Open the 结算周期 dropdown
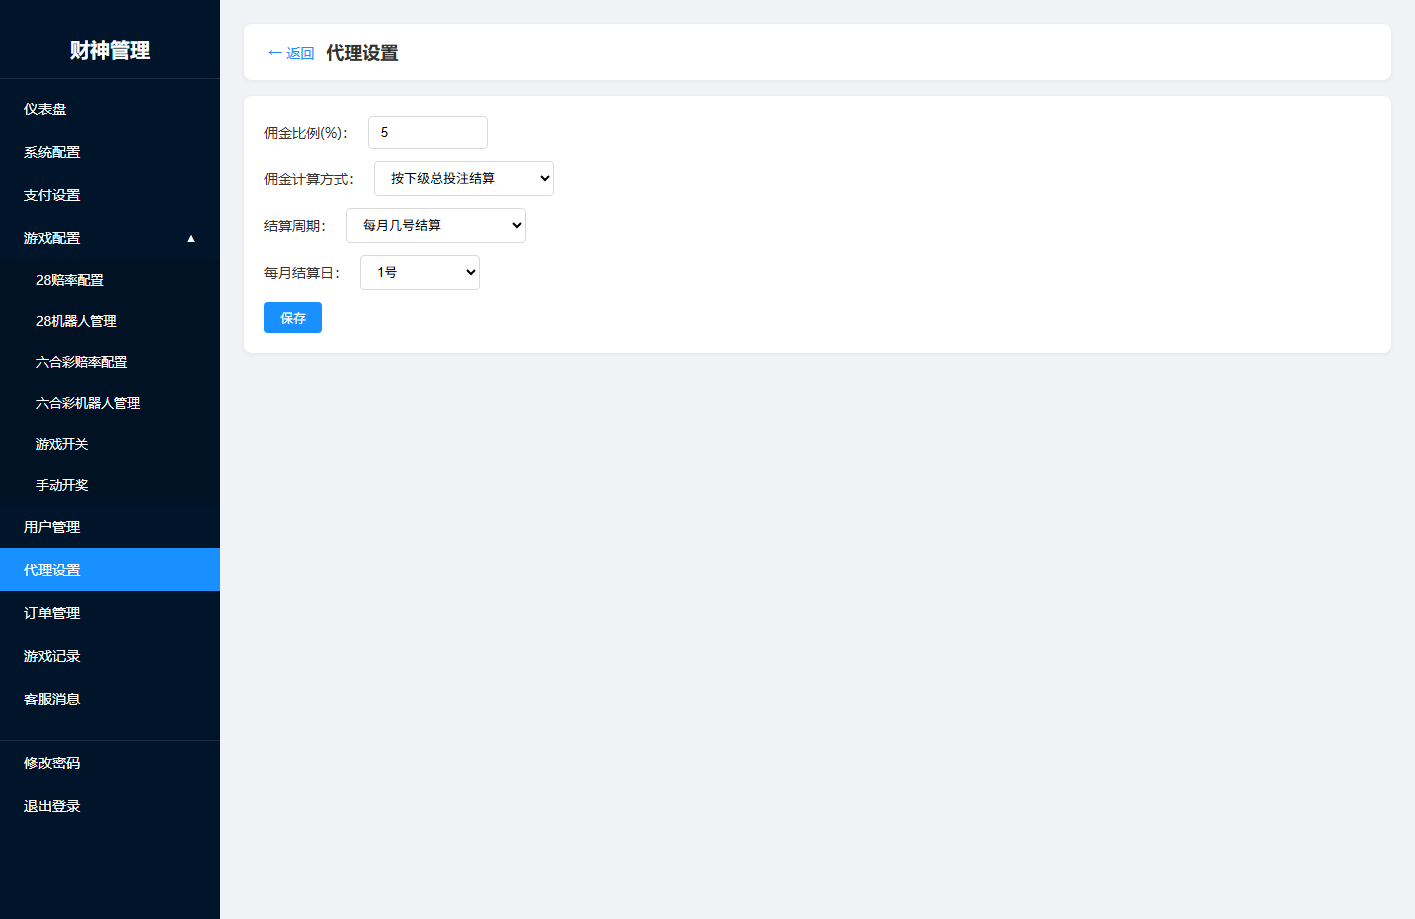Screen dimensions: 1415x919 click(436, 226)
